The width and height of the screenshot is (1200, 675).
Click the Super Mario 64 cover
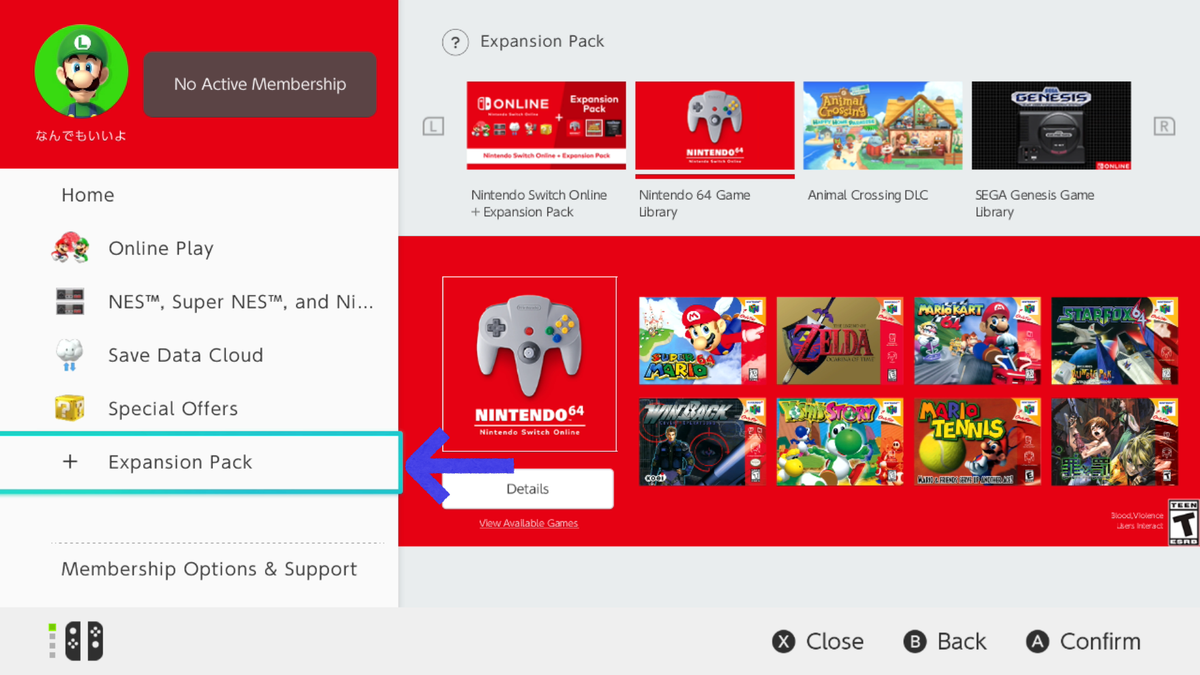tap(703, 341)
